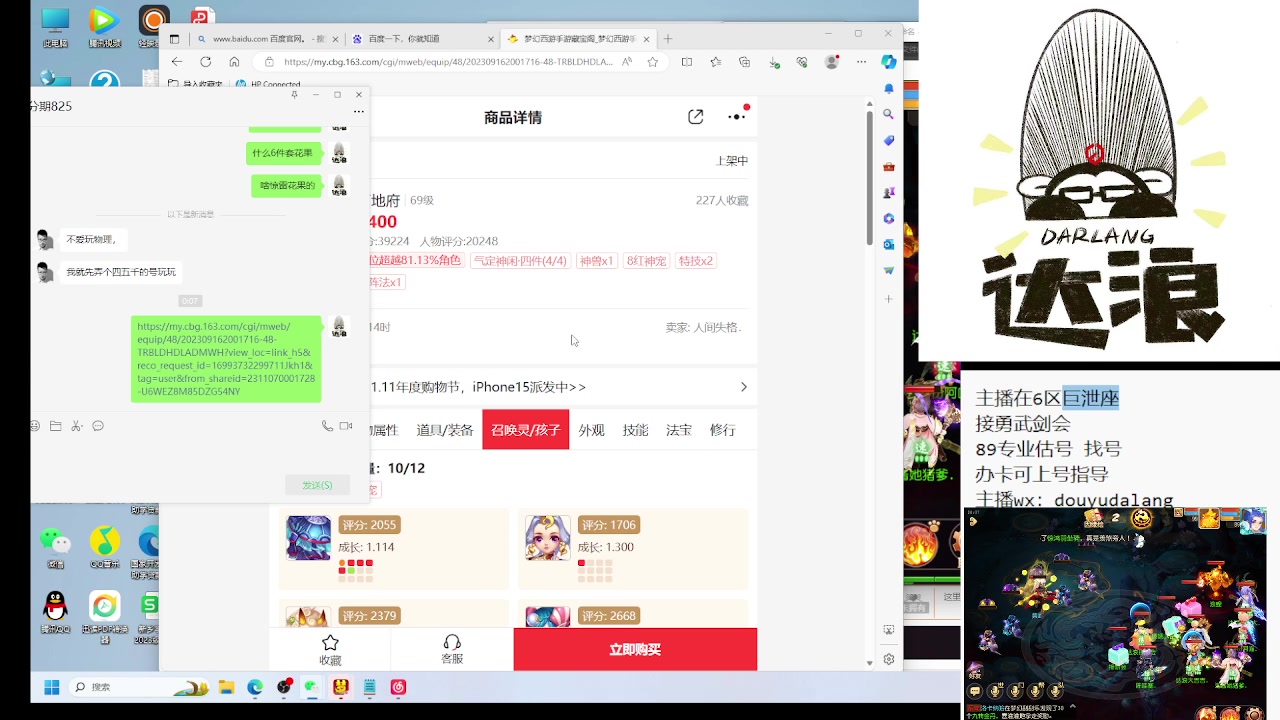Click the 什么6件套花果 chat message
Image resolution: width=1280 pixels, height=720 pixels.
point(284,153)
